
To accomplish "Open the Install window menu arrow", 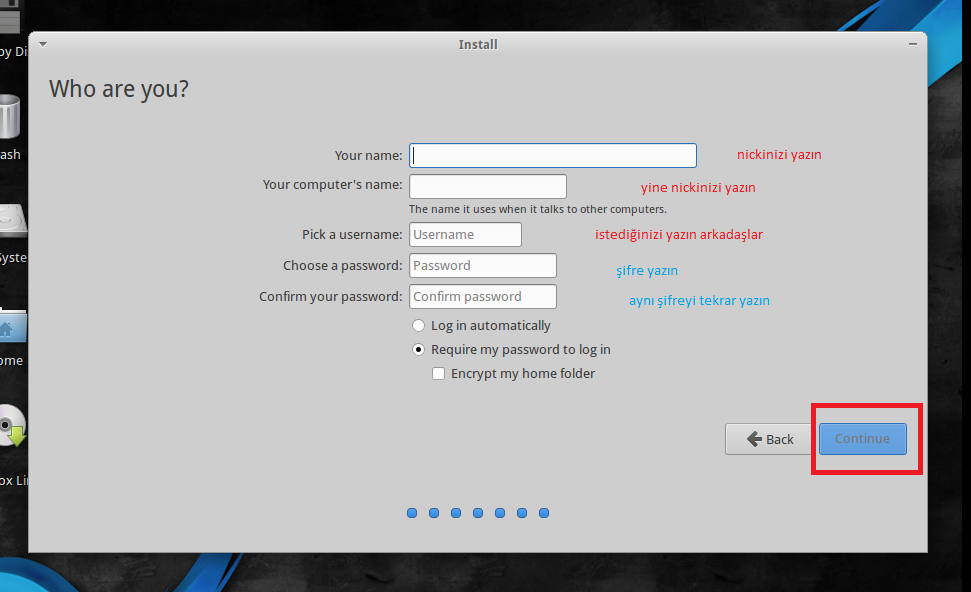I will [x=43, y=45].
